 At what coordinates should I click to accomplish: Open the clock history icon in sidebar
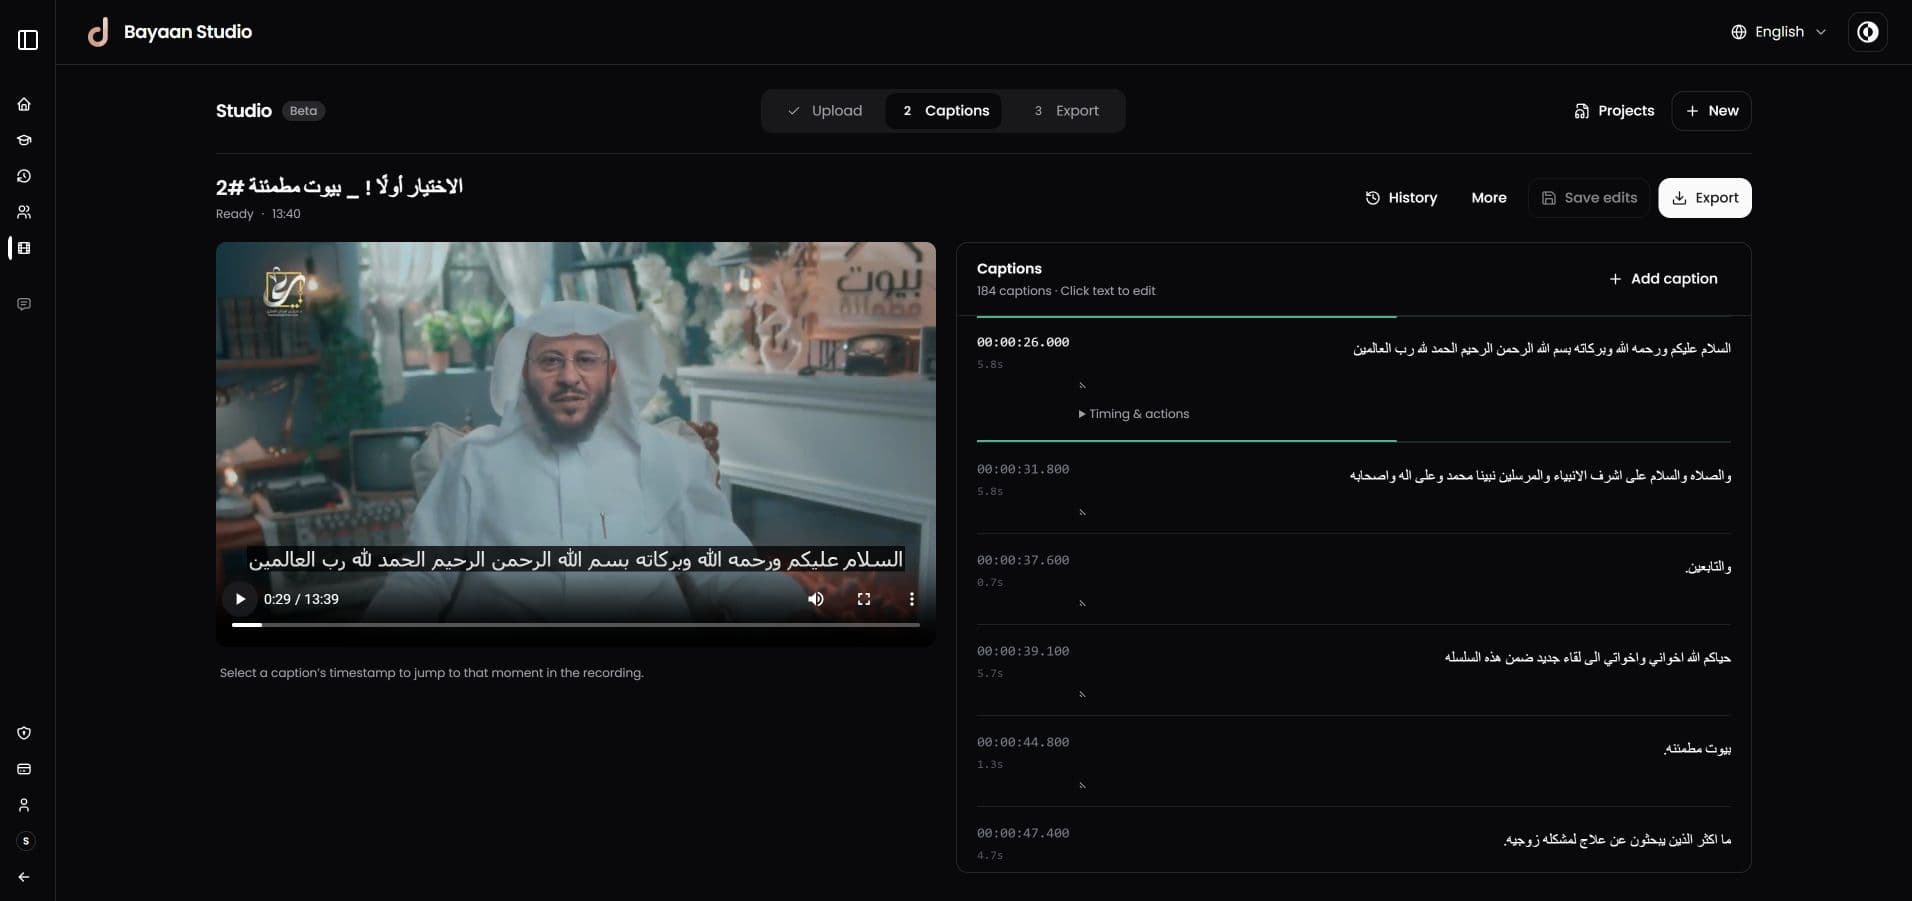click(x=24, y=176)
